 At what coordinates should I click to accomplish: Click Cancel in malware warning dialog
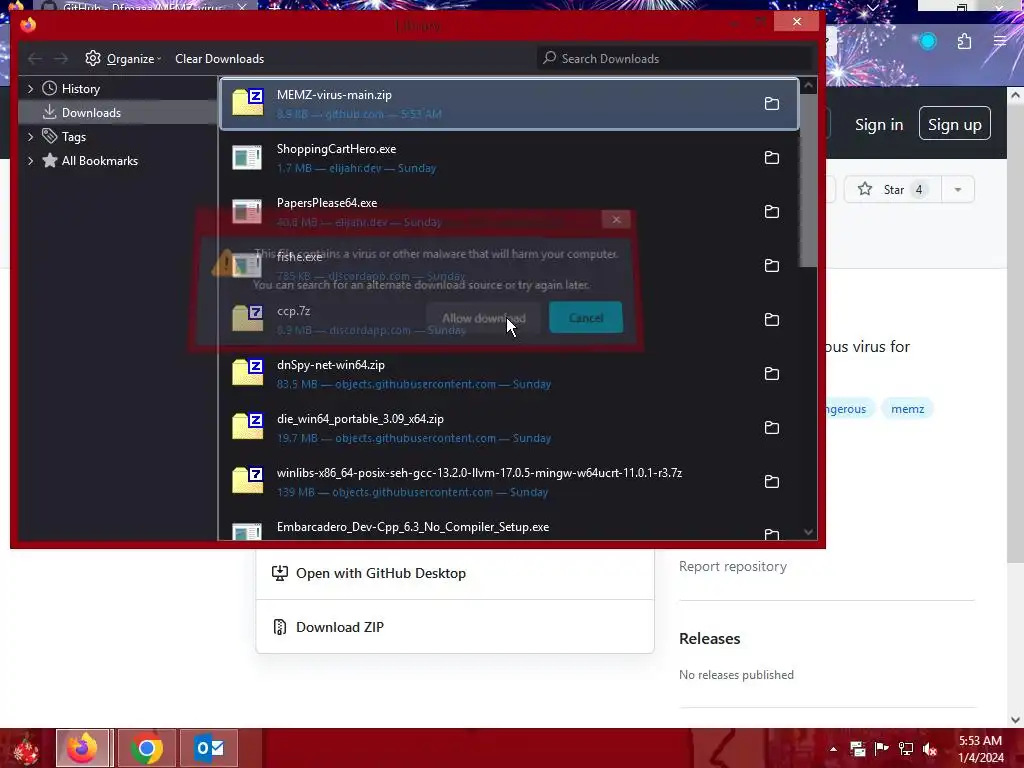pyautogui.click(x=586, y=318)
